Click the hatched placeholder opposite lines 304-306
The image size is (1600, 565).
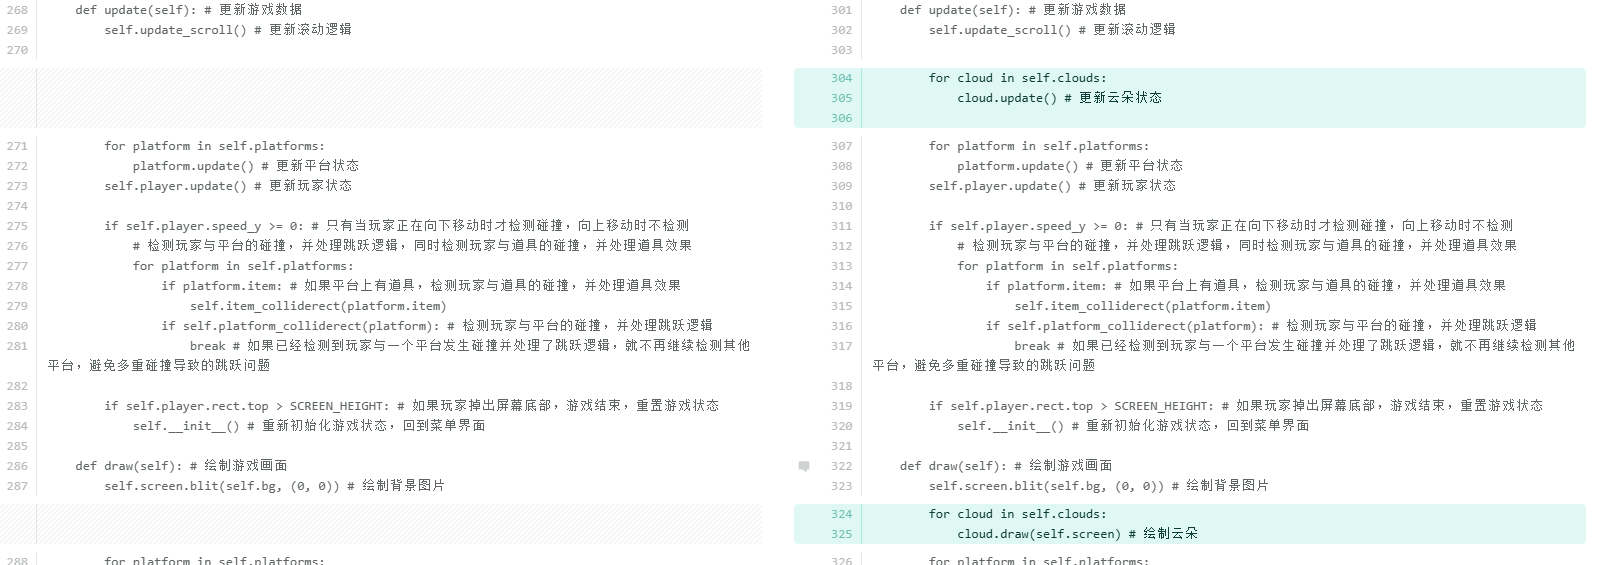point(398,98)
